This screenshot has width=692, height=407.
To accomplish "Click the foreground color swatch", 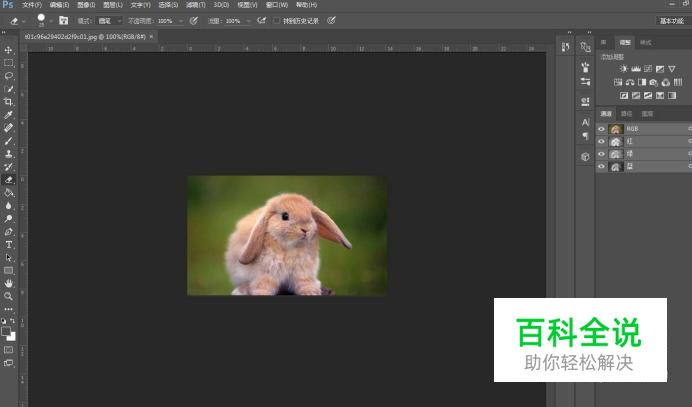I will point(6,329).
